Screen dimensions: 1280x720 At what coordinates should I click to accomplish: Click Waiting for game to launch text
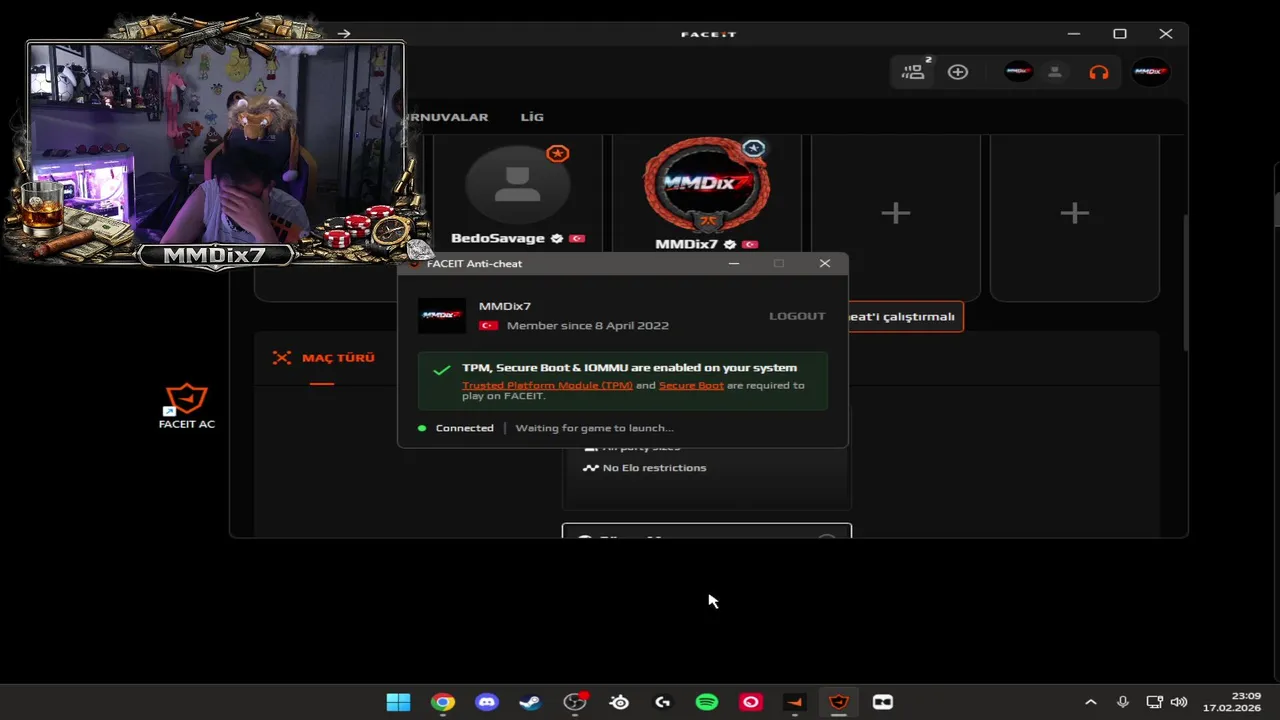pyautogui.click(x=594, y=428)
